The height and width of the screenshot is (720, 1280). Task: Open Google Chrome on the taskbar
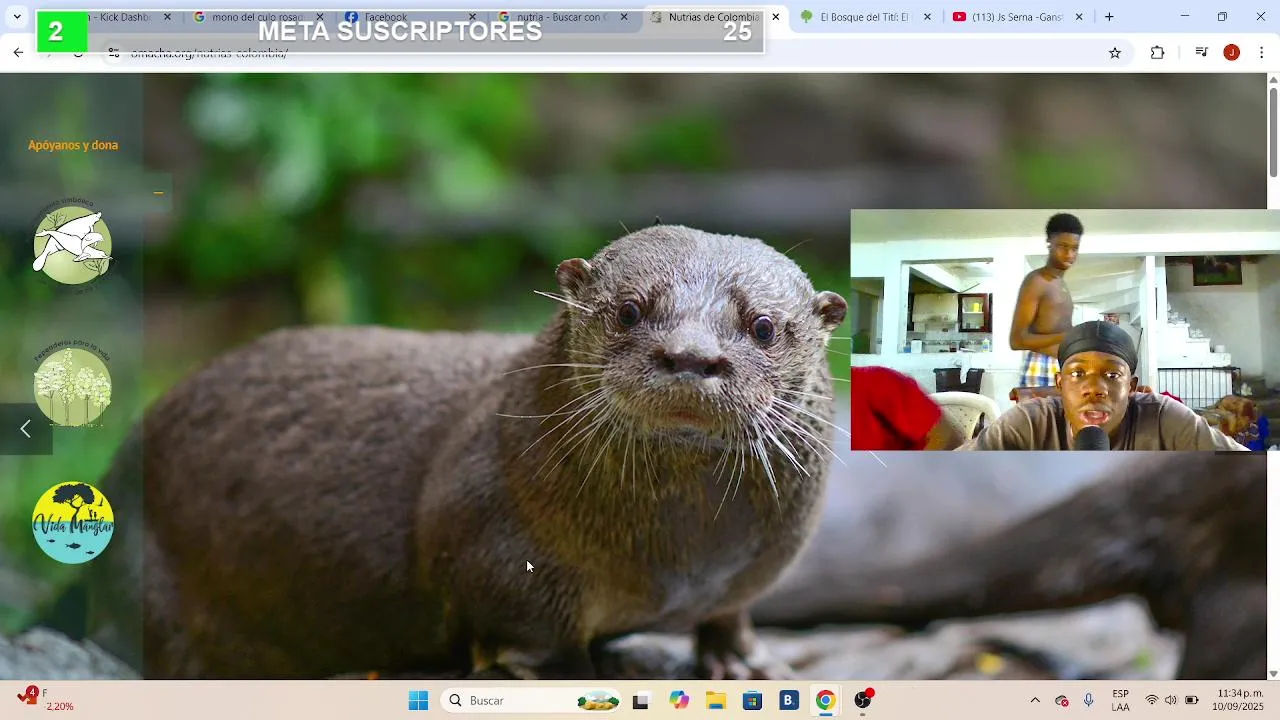click(825, 701)
